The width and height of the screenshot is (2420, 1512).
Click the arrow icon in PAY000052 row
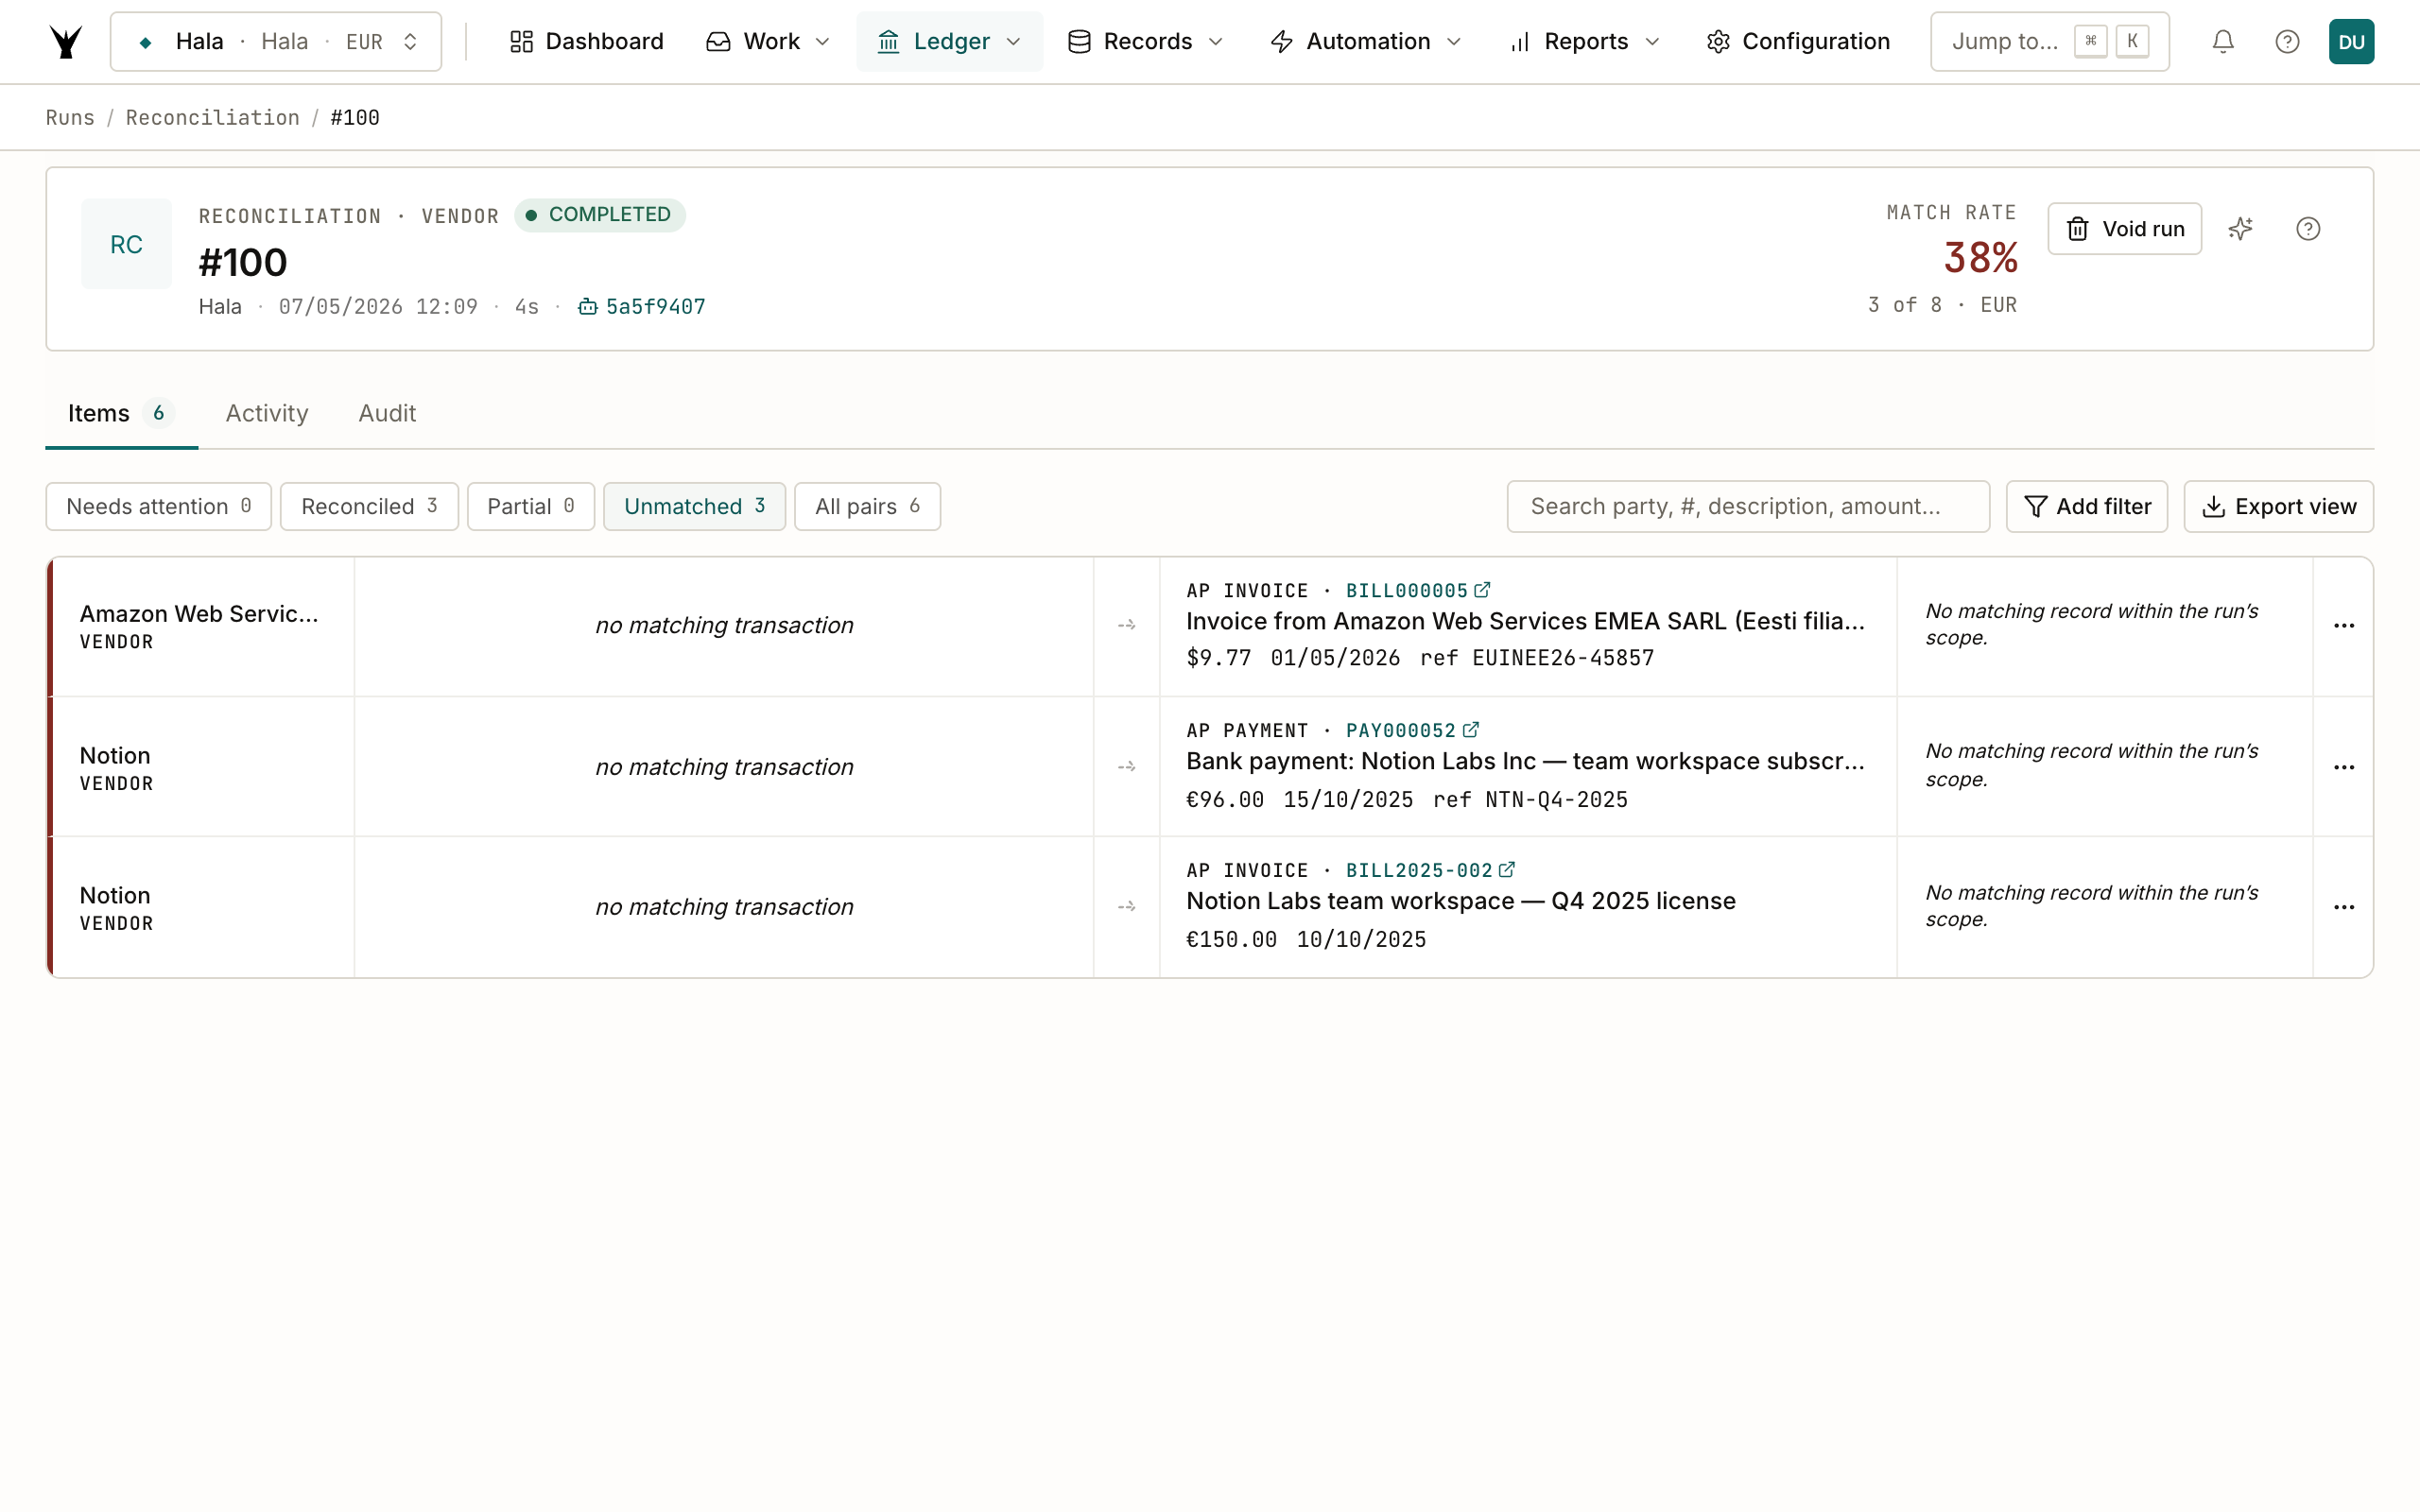coord(1126,767)
